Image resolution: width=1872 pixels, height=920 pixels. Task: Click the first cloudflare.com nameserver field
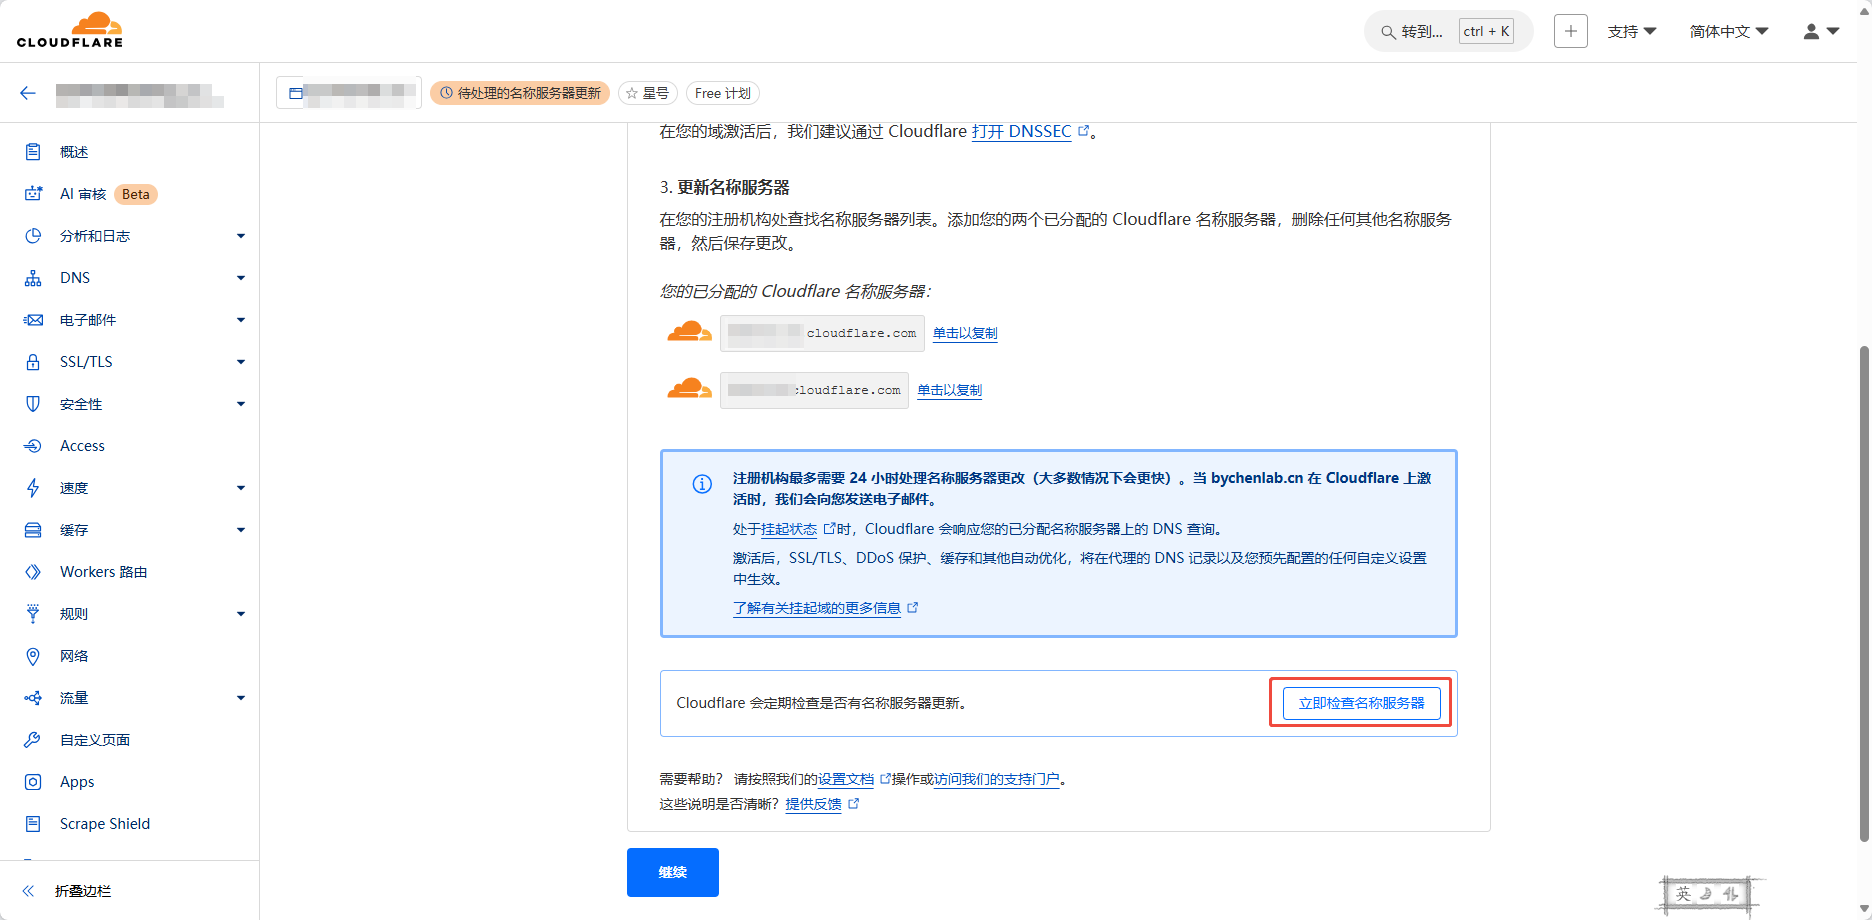tap(822, 333)
